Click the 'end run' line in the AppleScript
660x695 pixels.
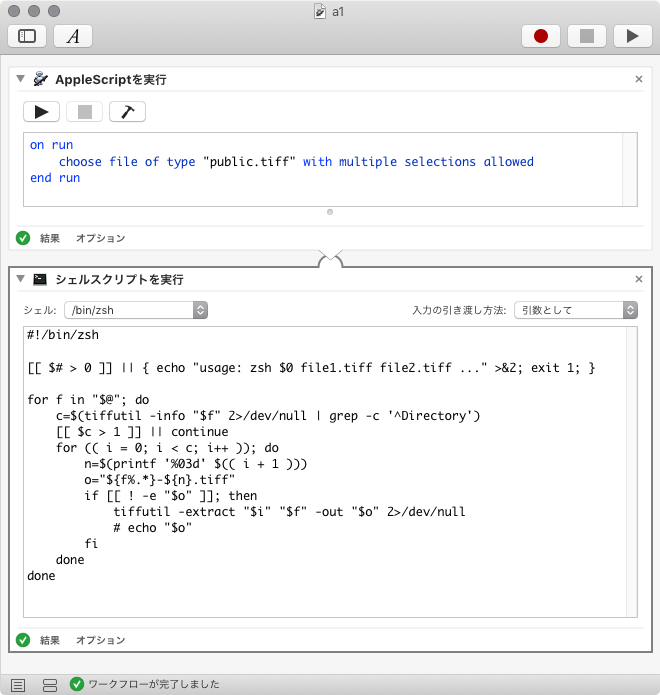[55, 178]
